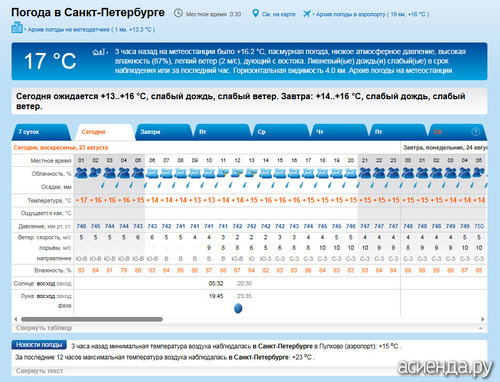Click the help question mark on Сб tab
Image resolution: width=500 pixels, height=382 pixels.
pyautogui.click(x=476, y=132)
